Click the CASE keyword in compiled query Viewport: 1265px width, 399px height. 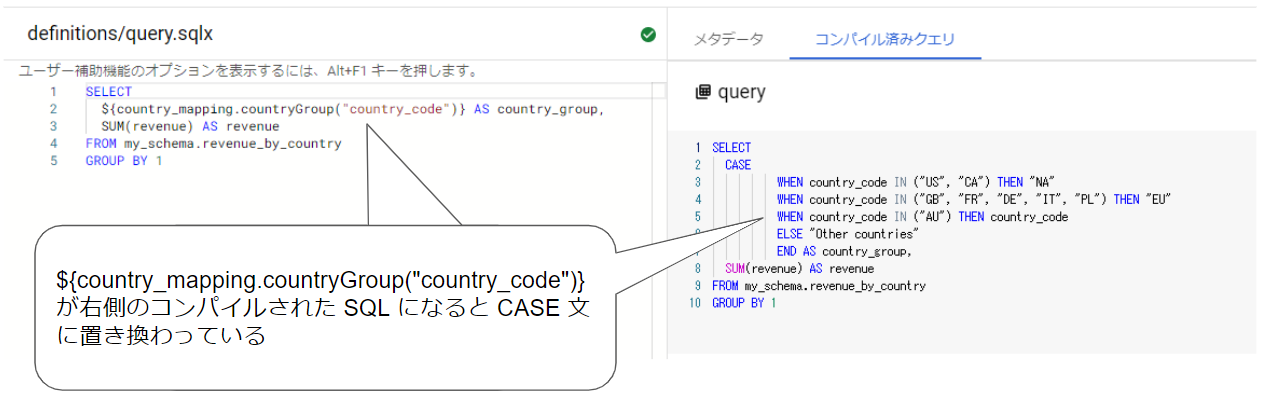click(x=738, y=165)
